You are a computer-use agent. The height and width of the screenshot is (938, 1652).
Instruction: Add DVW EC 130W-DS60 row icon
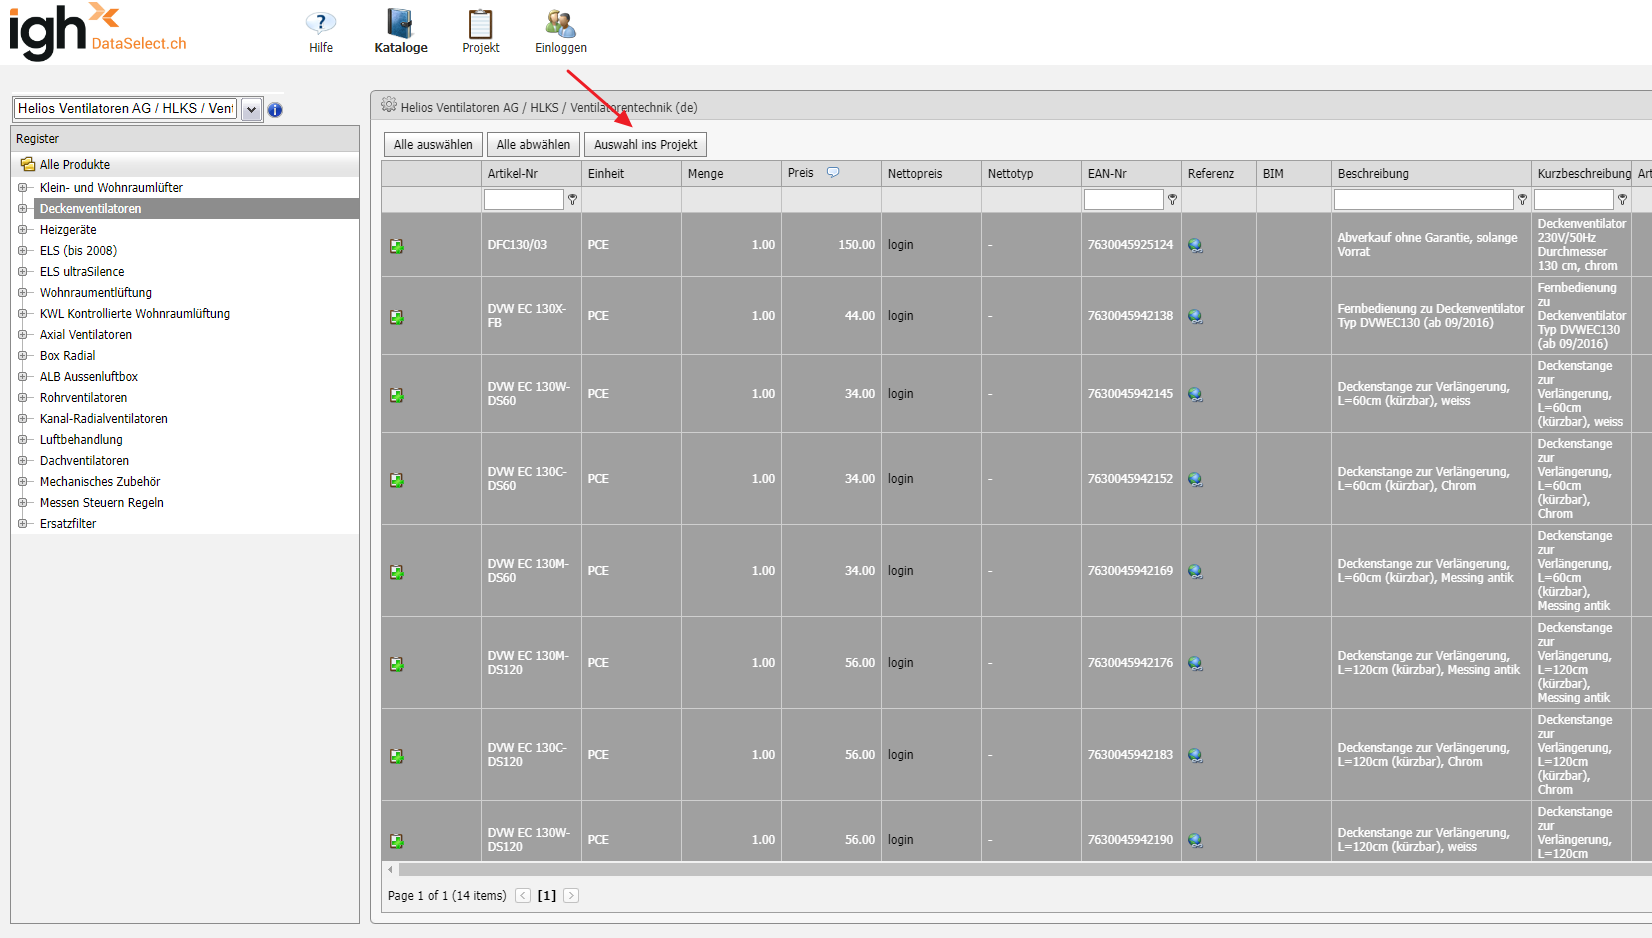(x=396, y=395)
